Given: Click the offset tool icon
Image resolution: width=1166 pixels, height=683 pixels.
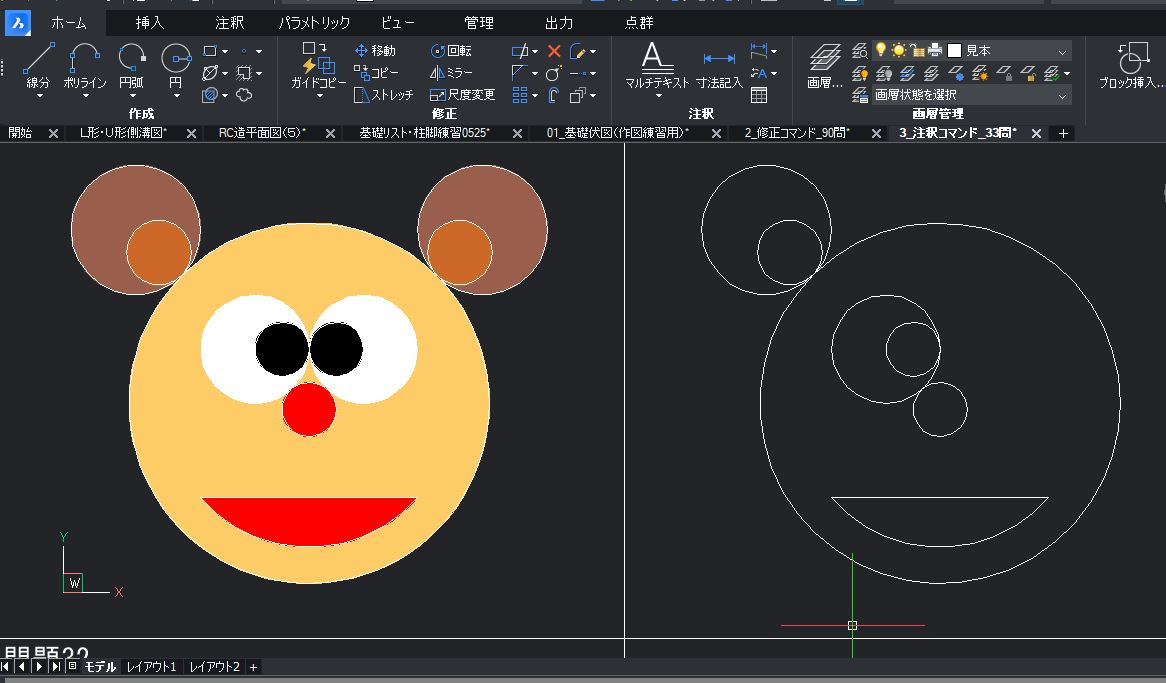Looking at the screenshot, I should [554, 95].
